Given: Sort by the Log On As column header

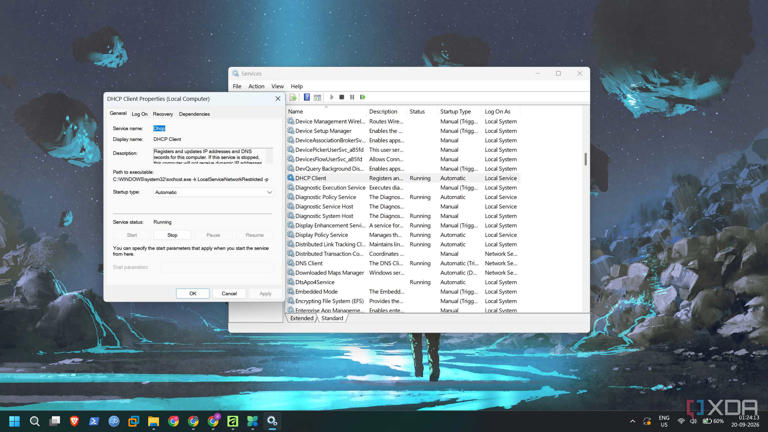Looking at the screenshot, I should 498,112.
